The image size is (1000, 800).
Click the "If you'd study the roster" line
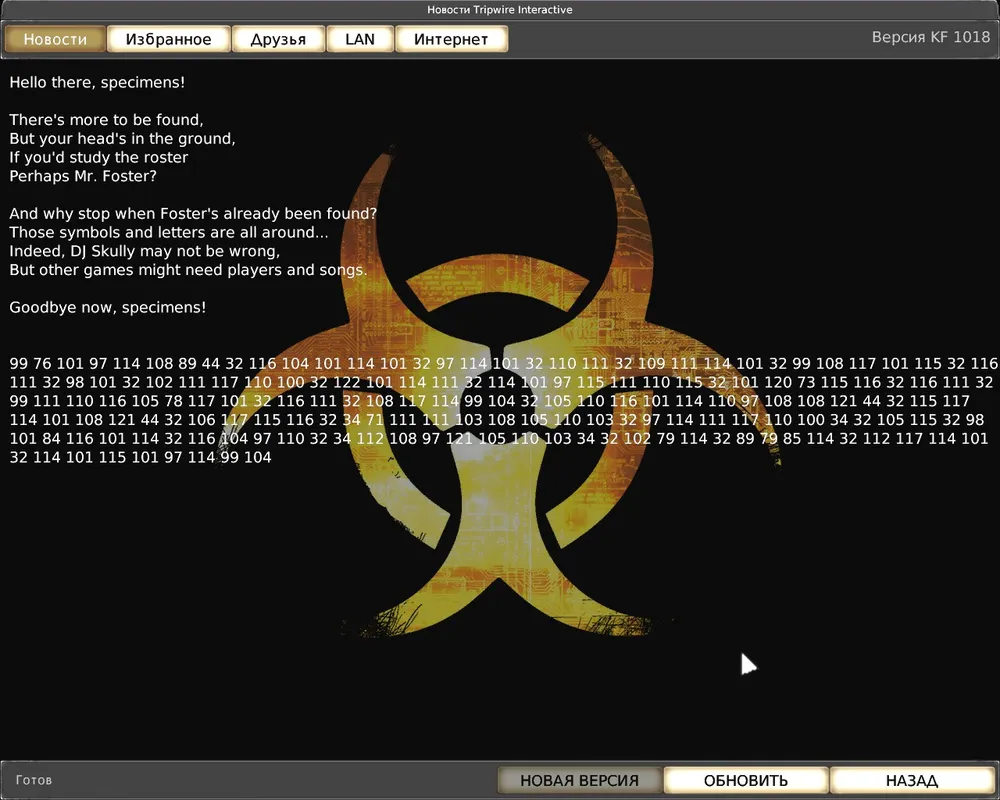[x=99, y=157]
